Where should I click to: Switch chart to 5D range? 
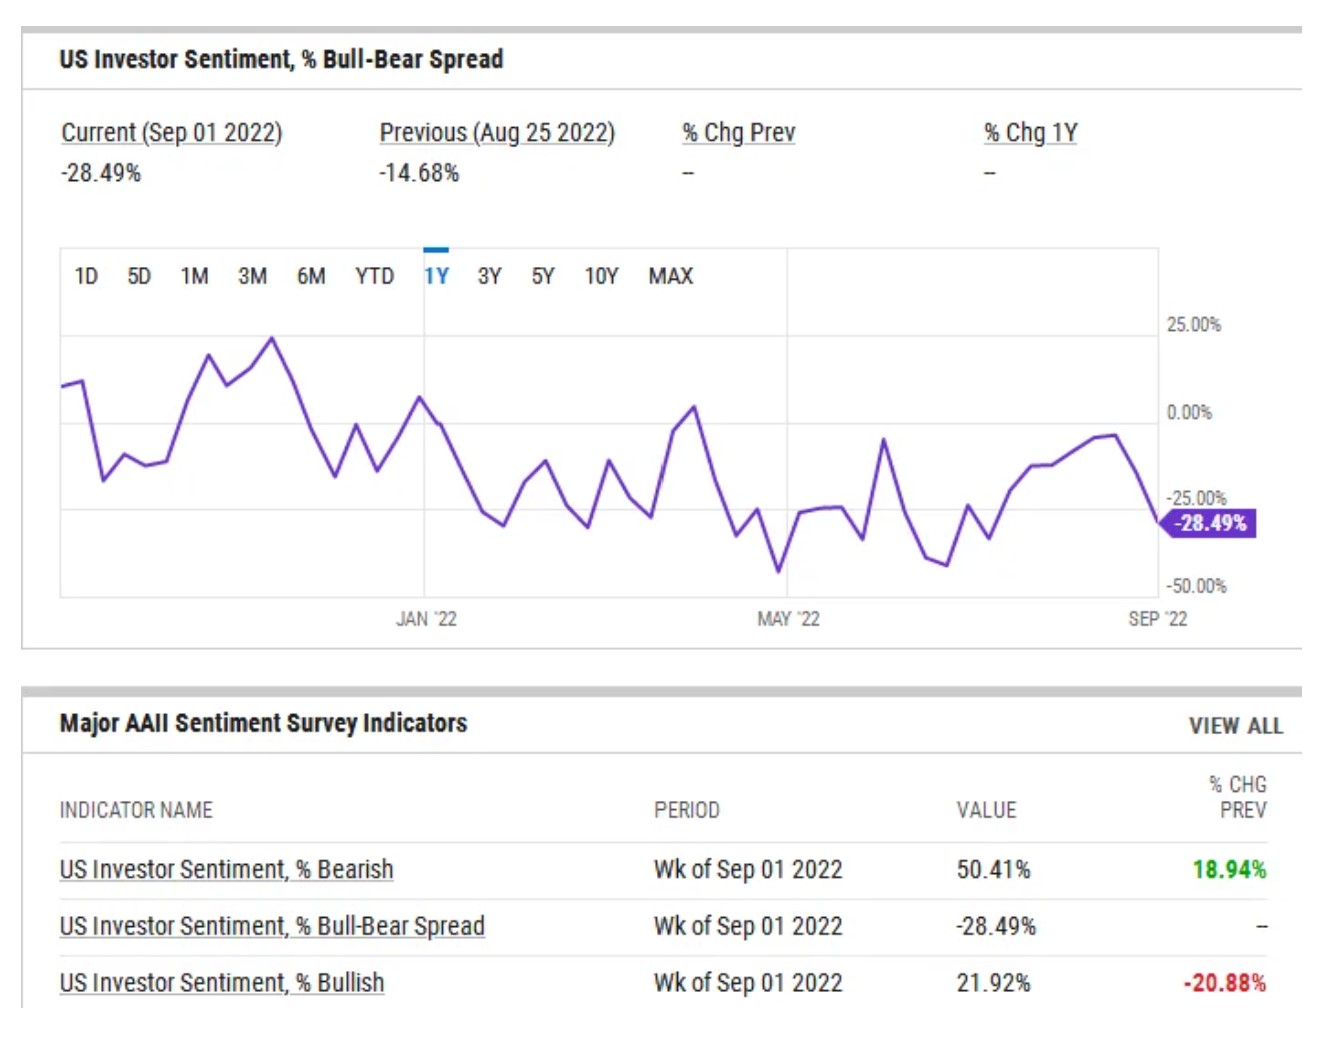click(139, 276)
